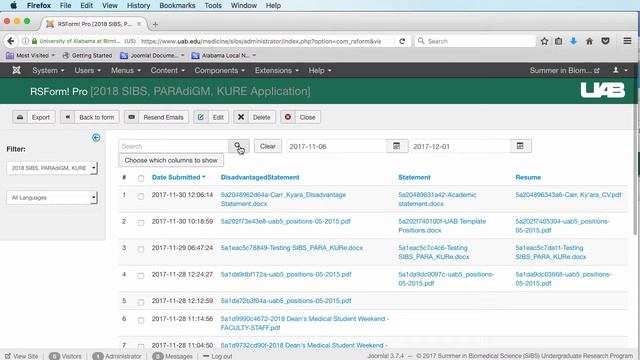This screenshot has width=640, height=360.
Task: Check the row 1 submission checkbox
Action: [x=141, y=196]
